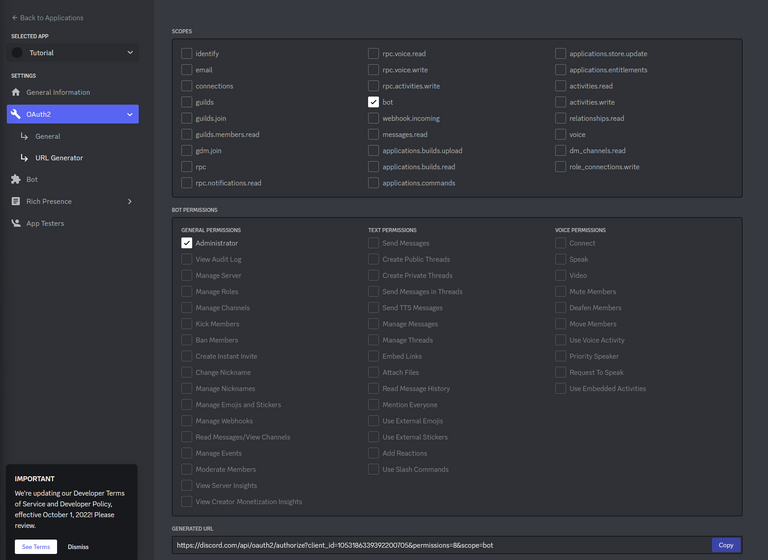768x560 pixels.
Task: Click the generated URL text field
Action: (442, 545)
